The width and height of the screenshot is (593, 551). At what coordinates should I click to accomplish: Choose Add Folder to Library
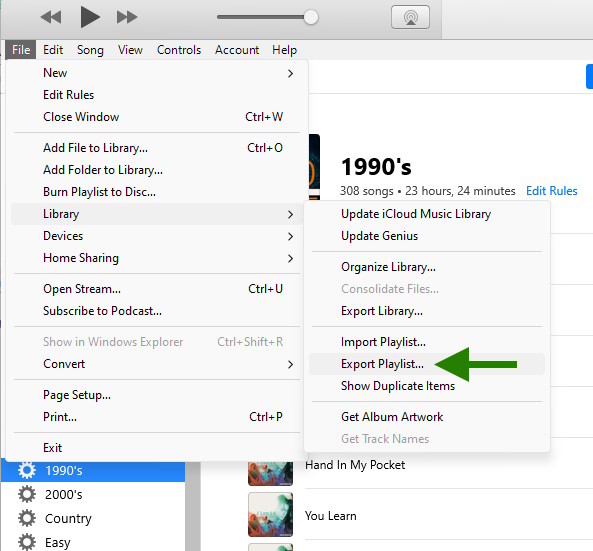tap(157, 170)
